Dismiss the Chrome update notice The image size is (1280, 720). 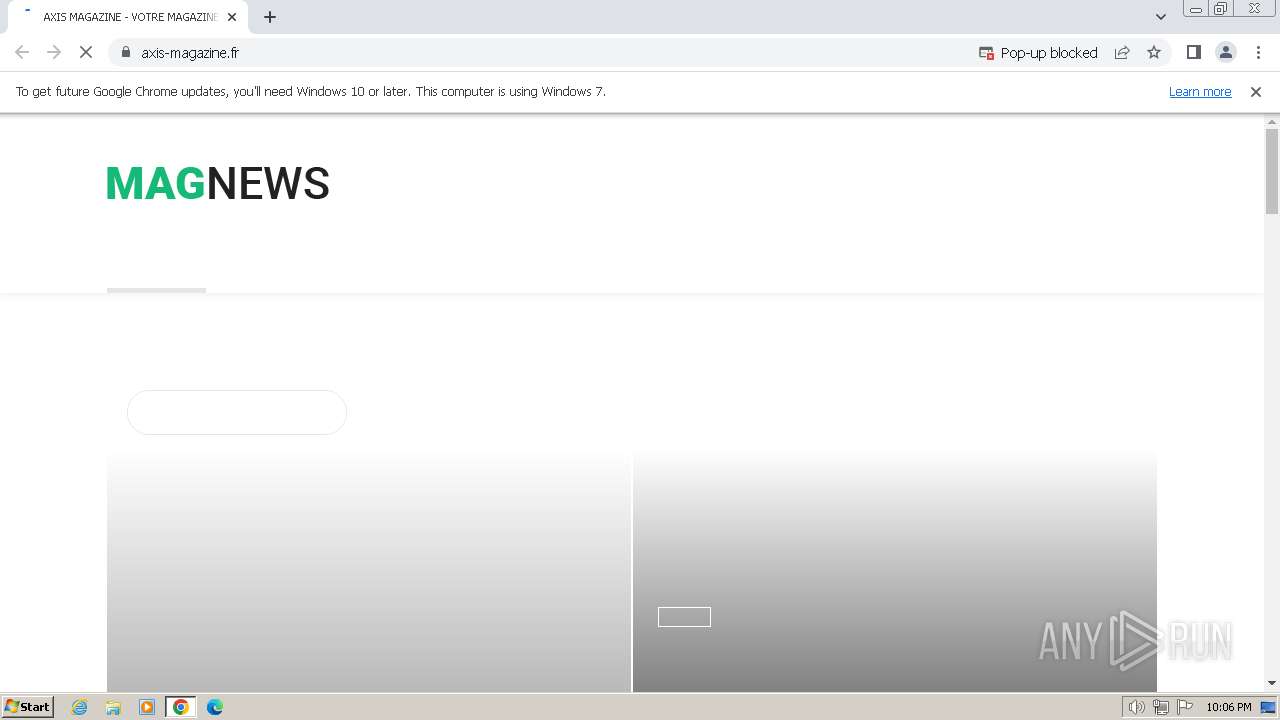pos(1256,91)
